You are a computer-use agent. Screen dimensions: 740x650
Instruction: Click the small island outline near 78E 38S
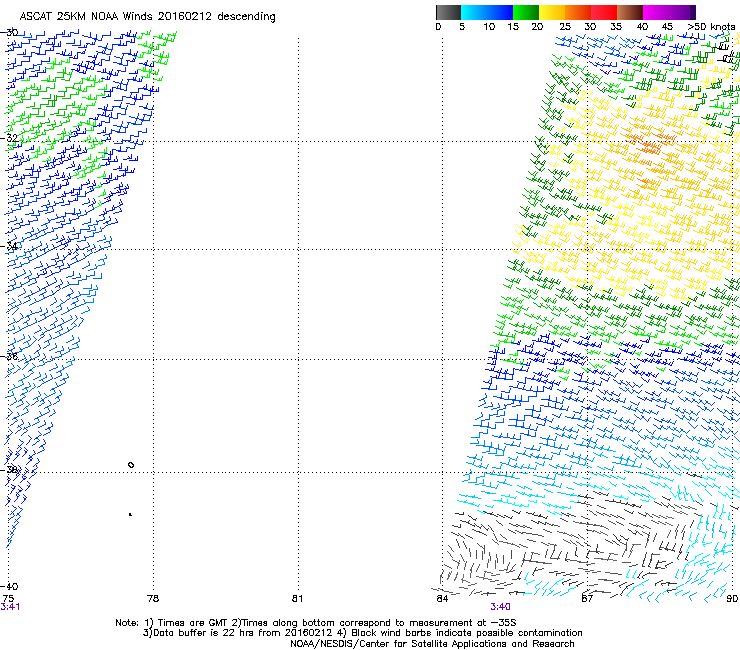click(x=131, y=465)
